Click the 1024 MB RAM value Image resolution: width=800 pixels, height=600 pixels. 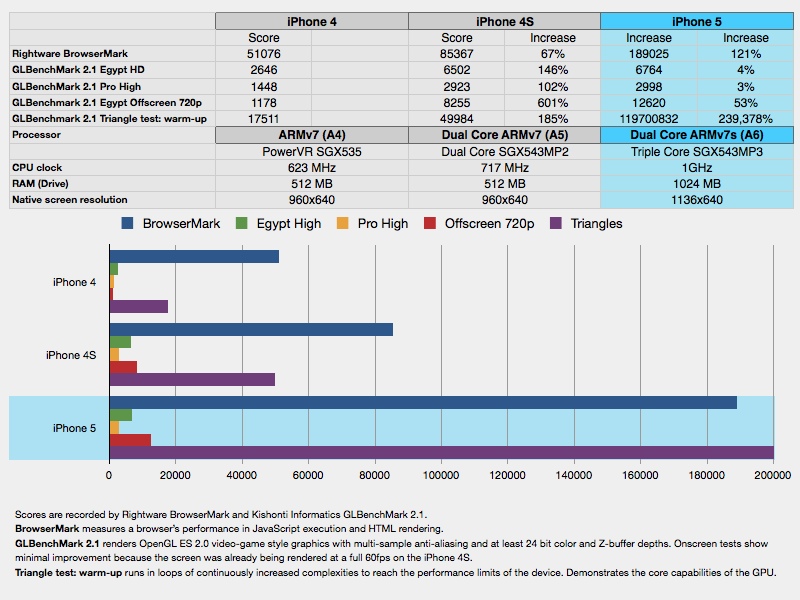tap(697, 184)
